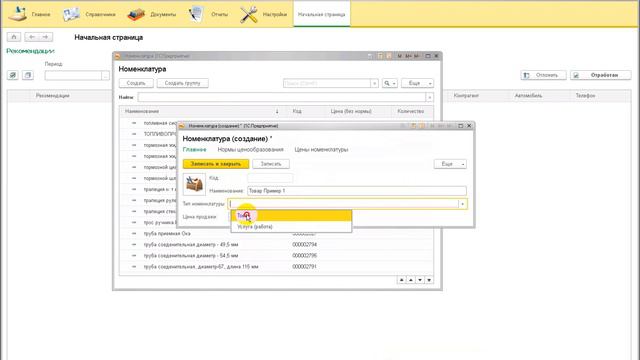Switch to Цены номенклатуры tab
The height and width of the screenshot is (360, 640).
pos(321,149)
